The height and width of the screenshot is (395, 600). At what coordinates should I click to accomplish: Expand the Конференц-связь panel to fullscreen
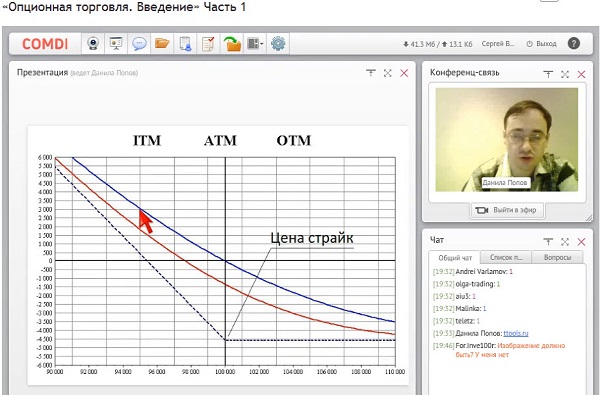click(565, 74)
